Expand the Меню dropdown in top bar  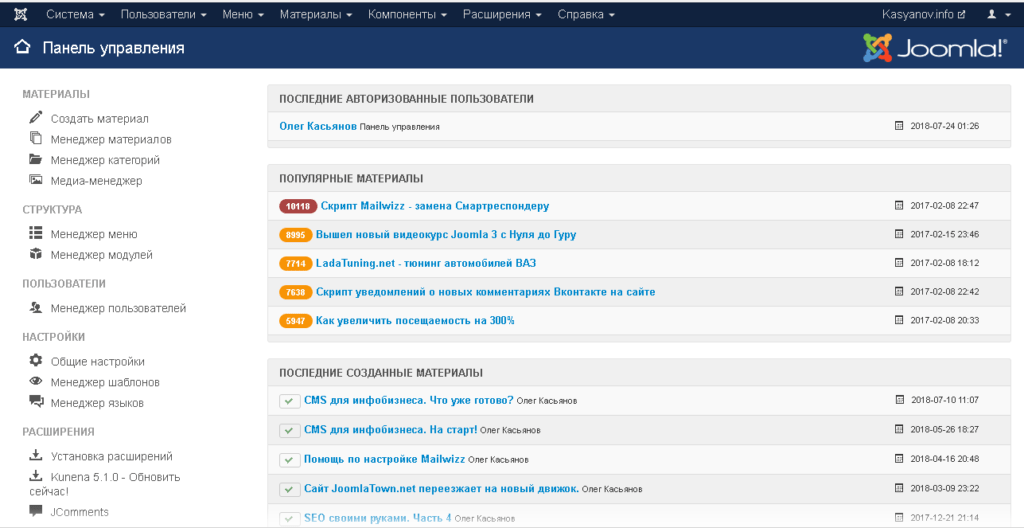[243, 14]
